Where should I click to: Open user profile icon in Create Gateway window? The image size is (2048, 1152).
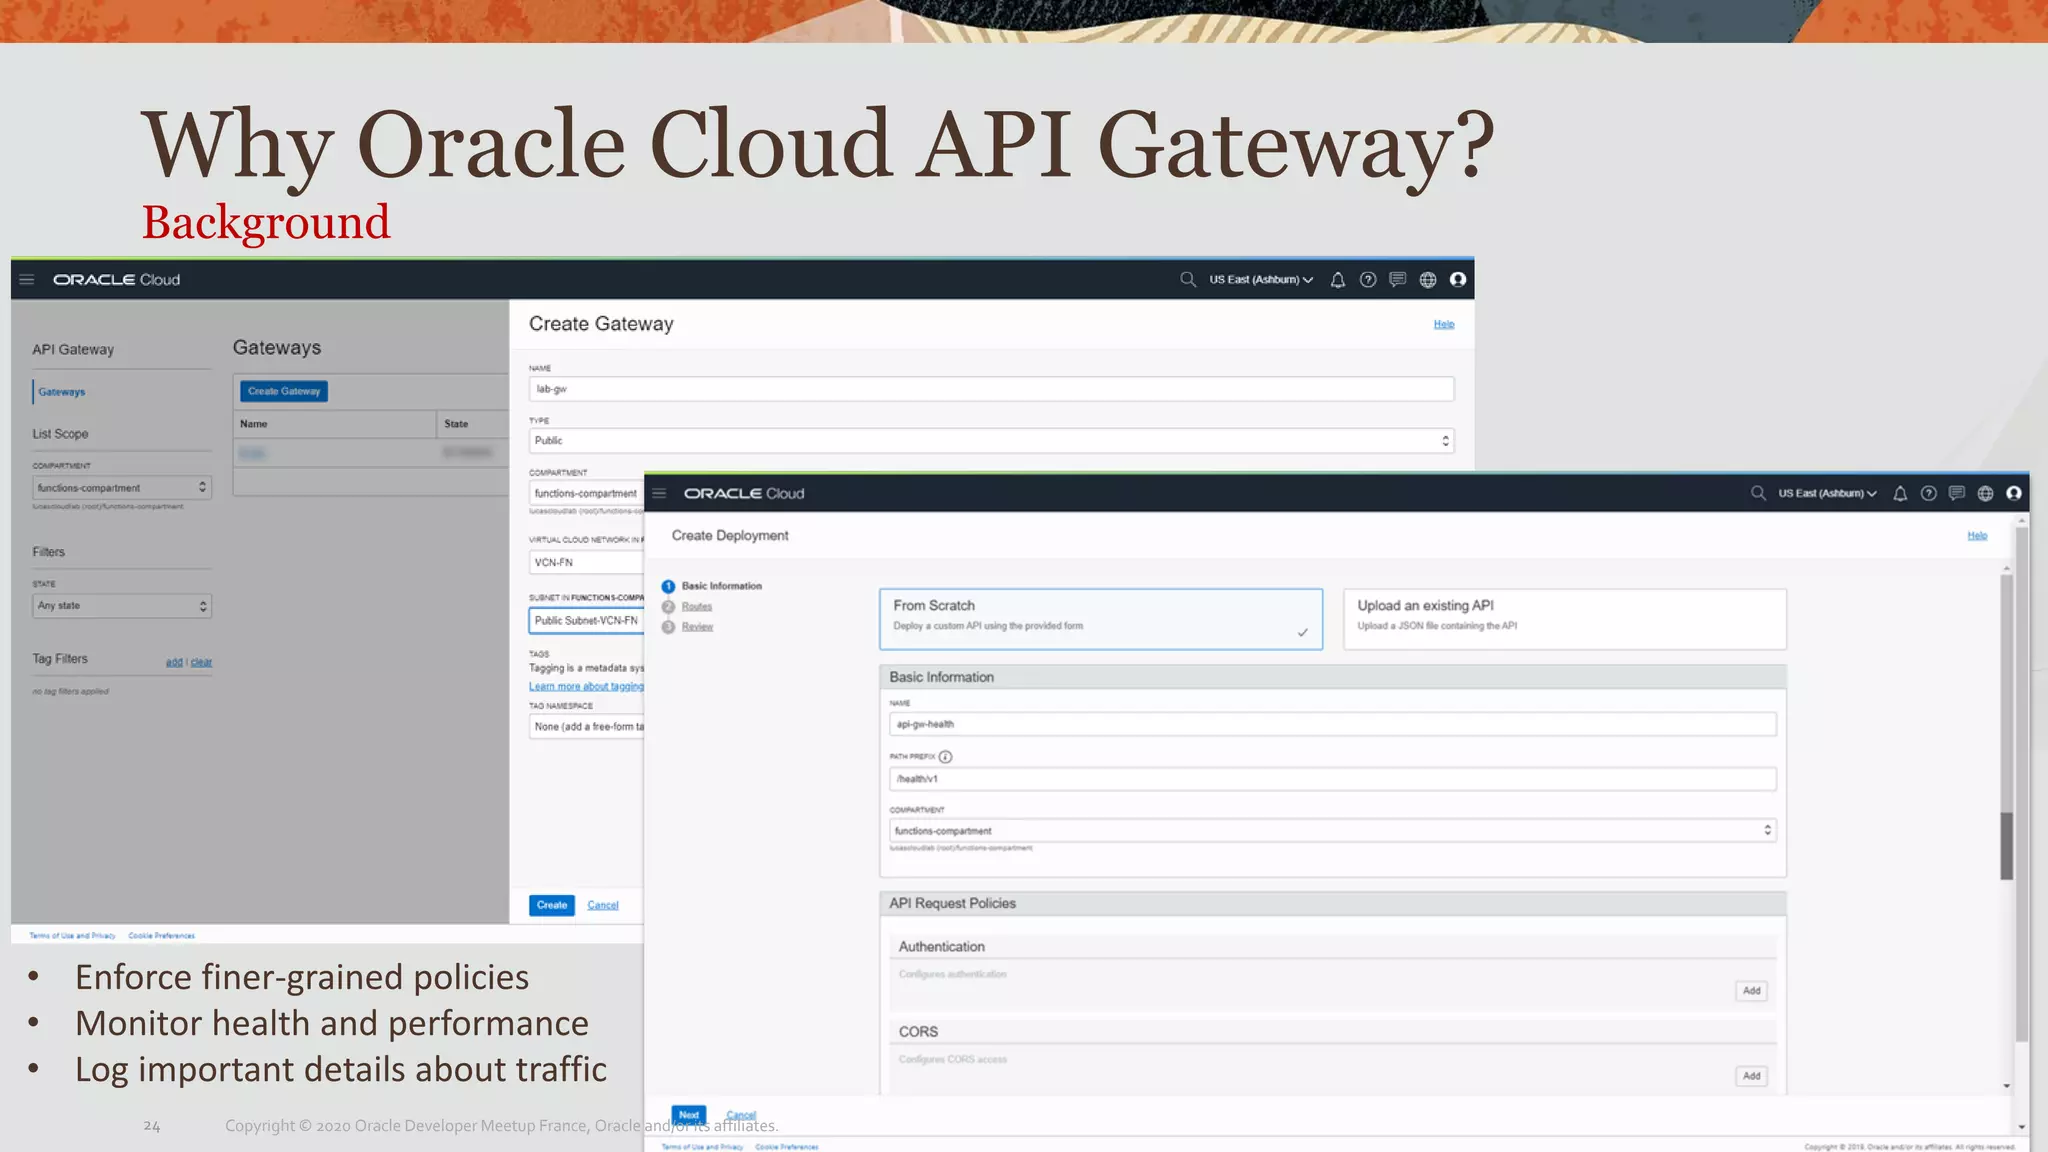(1458, 280)
